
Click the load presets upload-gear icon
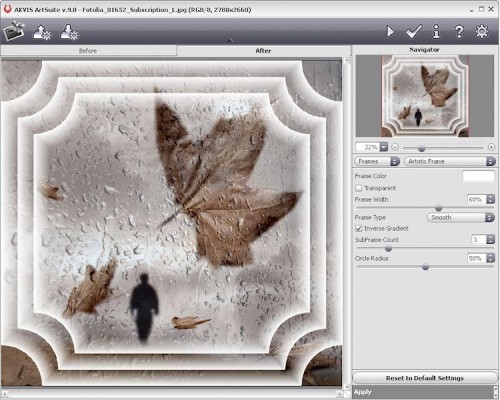click(42, 33)
